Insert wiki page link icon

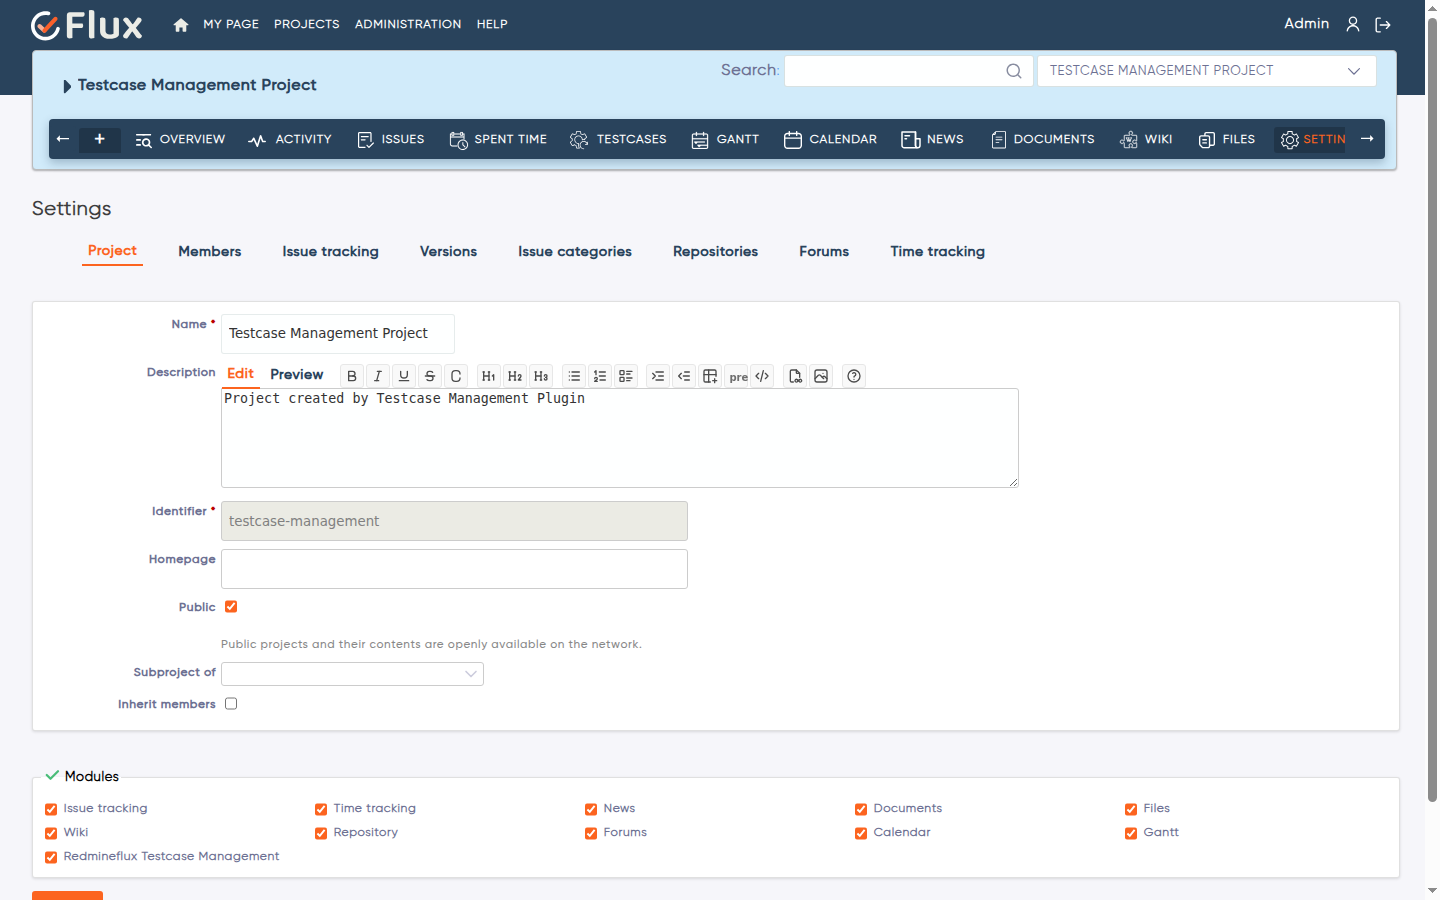(x=795, y=376)
